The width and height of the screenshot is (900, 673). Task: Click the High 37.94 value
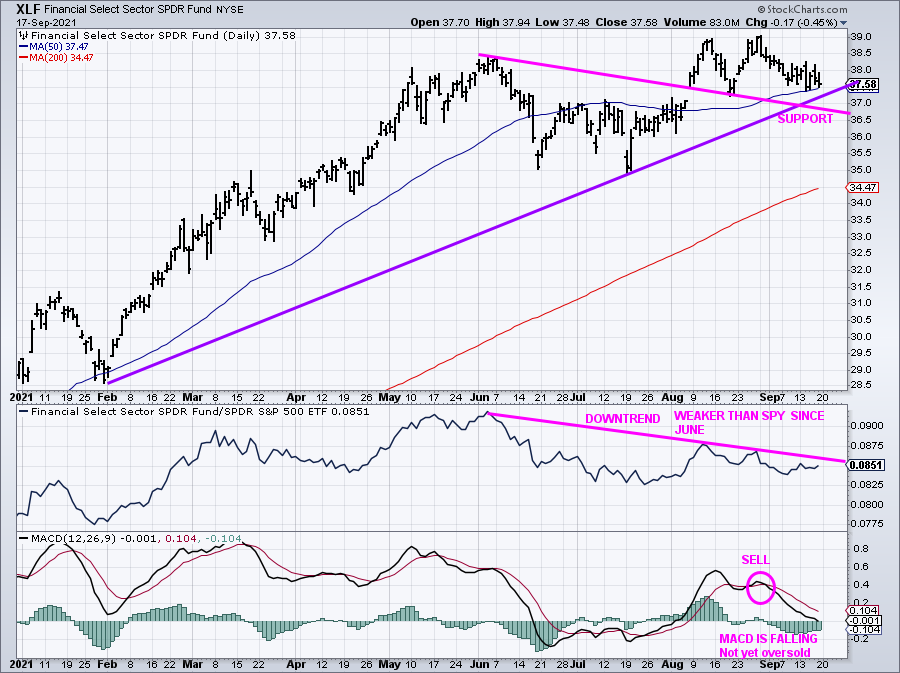pos(502,22)
